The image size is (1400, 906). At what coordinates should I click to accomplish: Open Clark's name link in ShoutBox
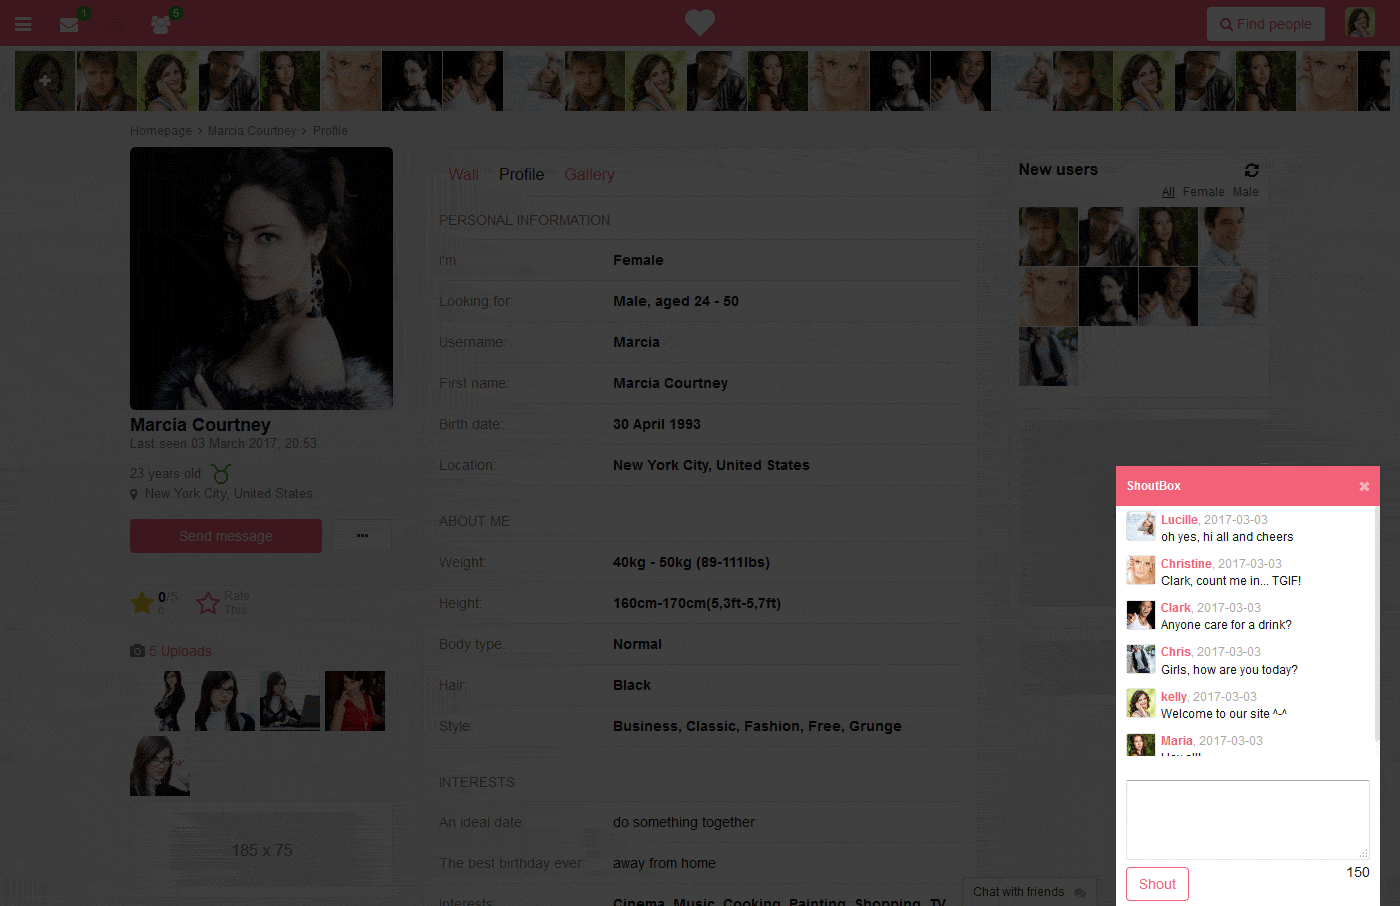pyautogui.click(x=1175, y=608)
